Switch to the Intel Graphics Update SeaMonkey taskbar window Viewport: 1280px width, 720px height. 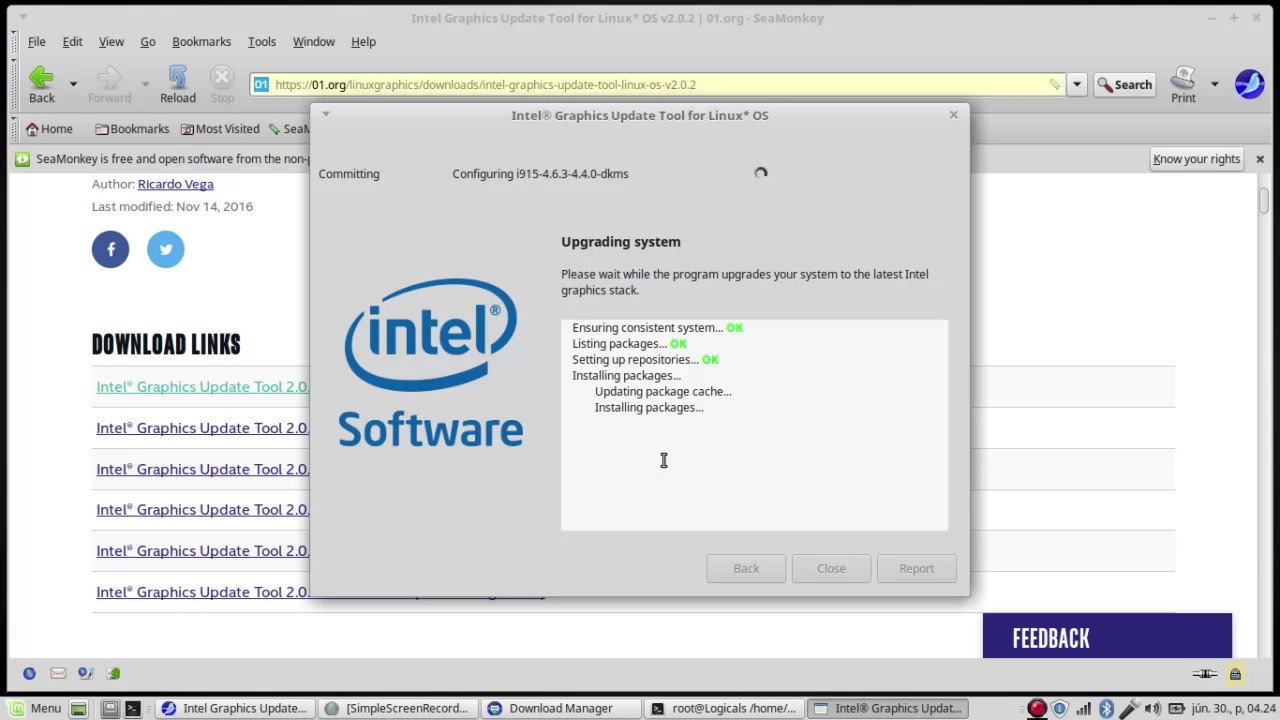click(236, 708)
